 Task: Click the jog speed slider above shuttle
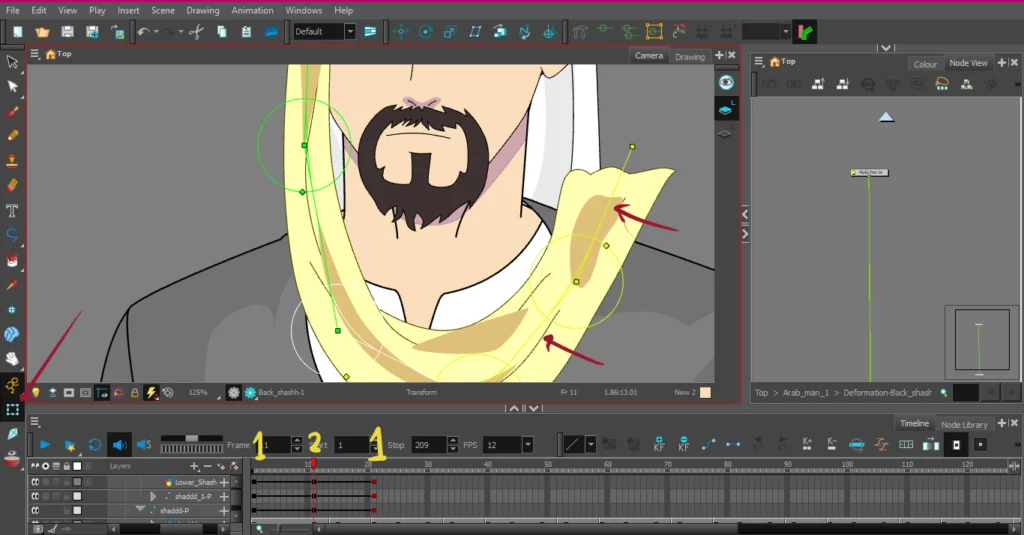point(191,438)
